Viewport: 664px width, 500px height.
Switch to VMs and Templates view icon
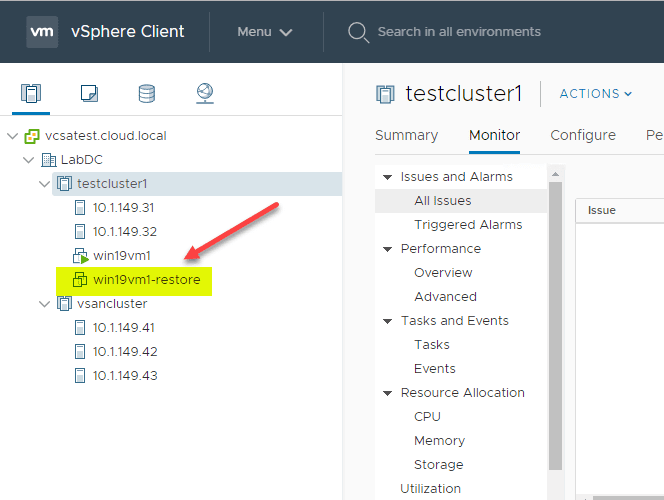(88, 94)
